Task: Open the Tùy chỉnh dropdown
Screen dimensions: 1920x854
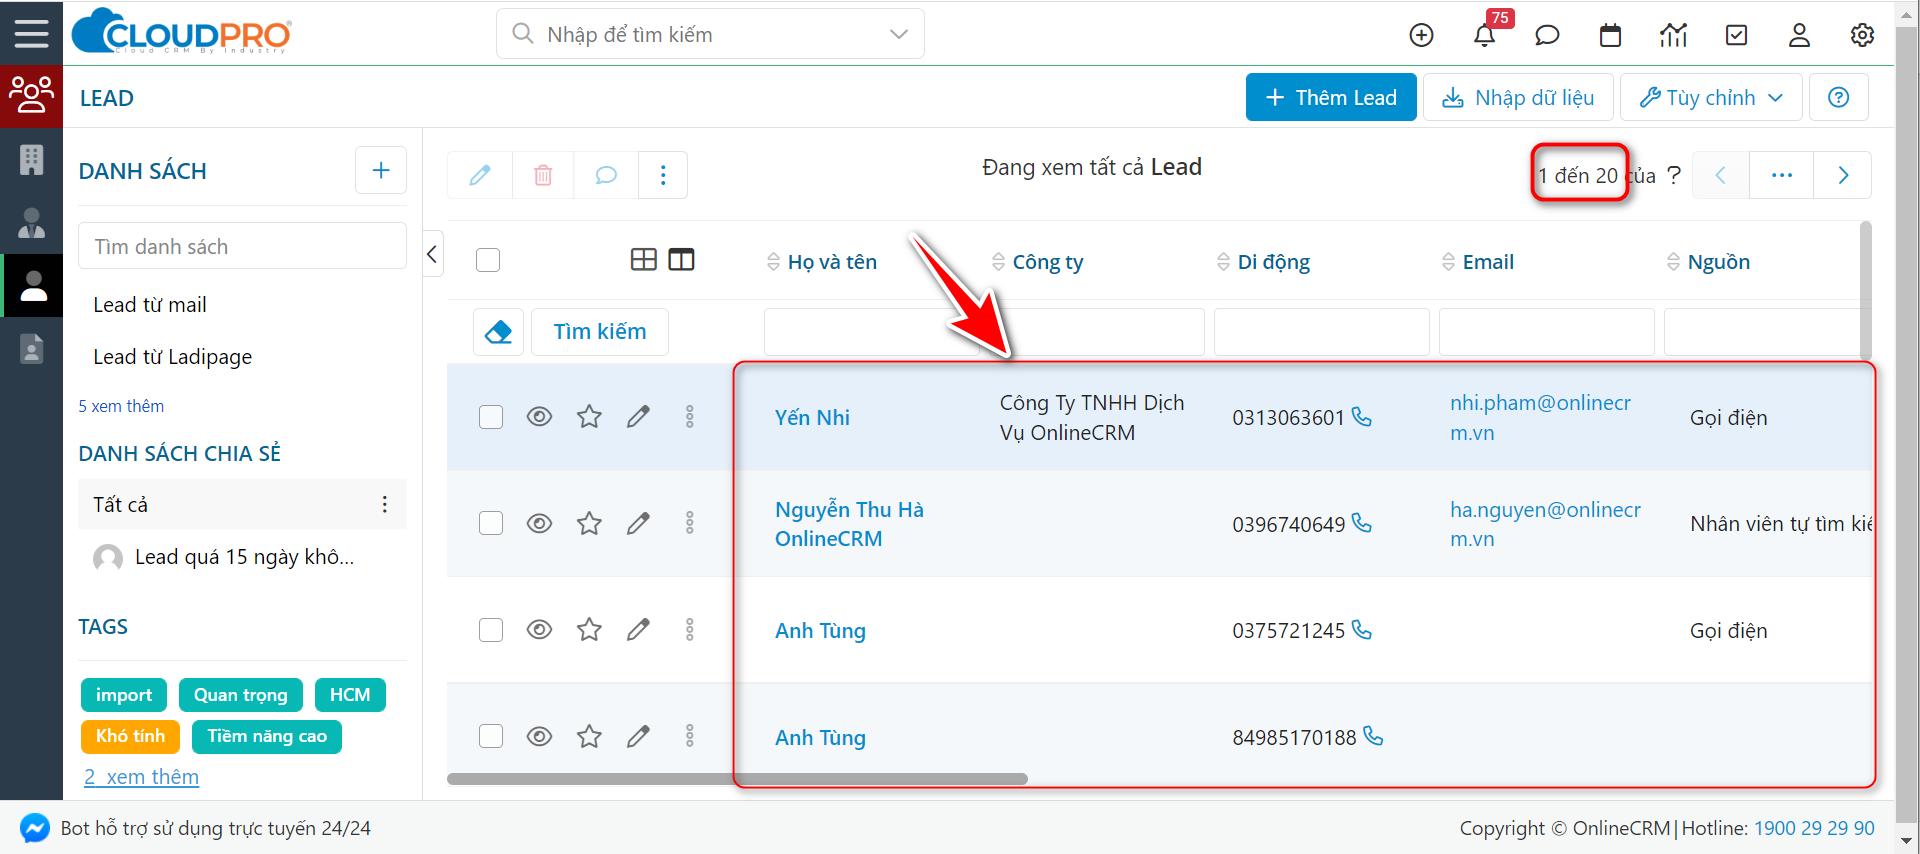Action: coord(1710,97)
